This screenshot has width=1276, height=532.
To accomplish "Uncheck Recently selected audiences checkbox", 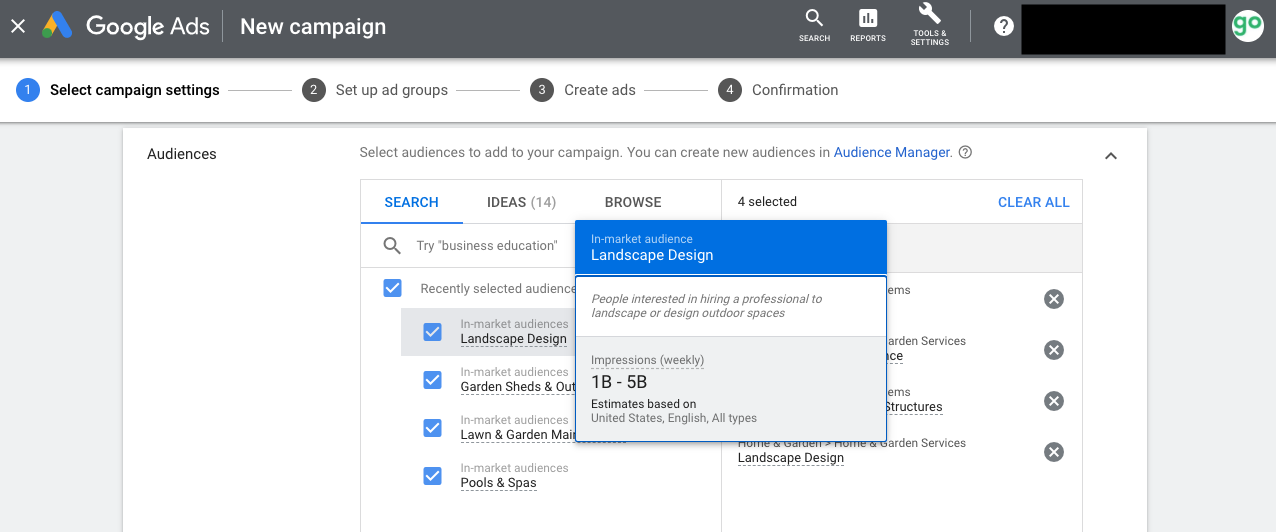I will click(x=393, y=288).
